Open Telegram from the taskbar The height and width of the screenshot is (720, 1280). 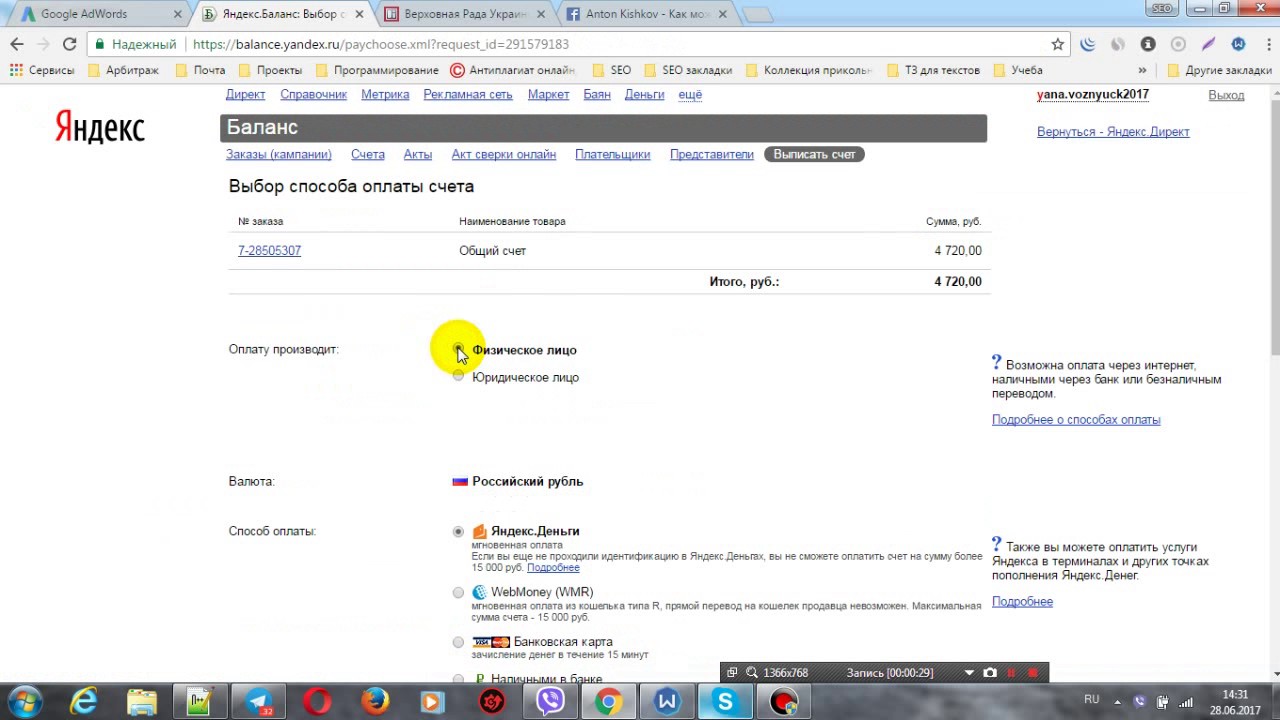[x=259, y=702]
